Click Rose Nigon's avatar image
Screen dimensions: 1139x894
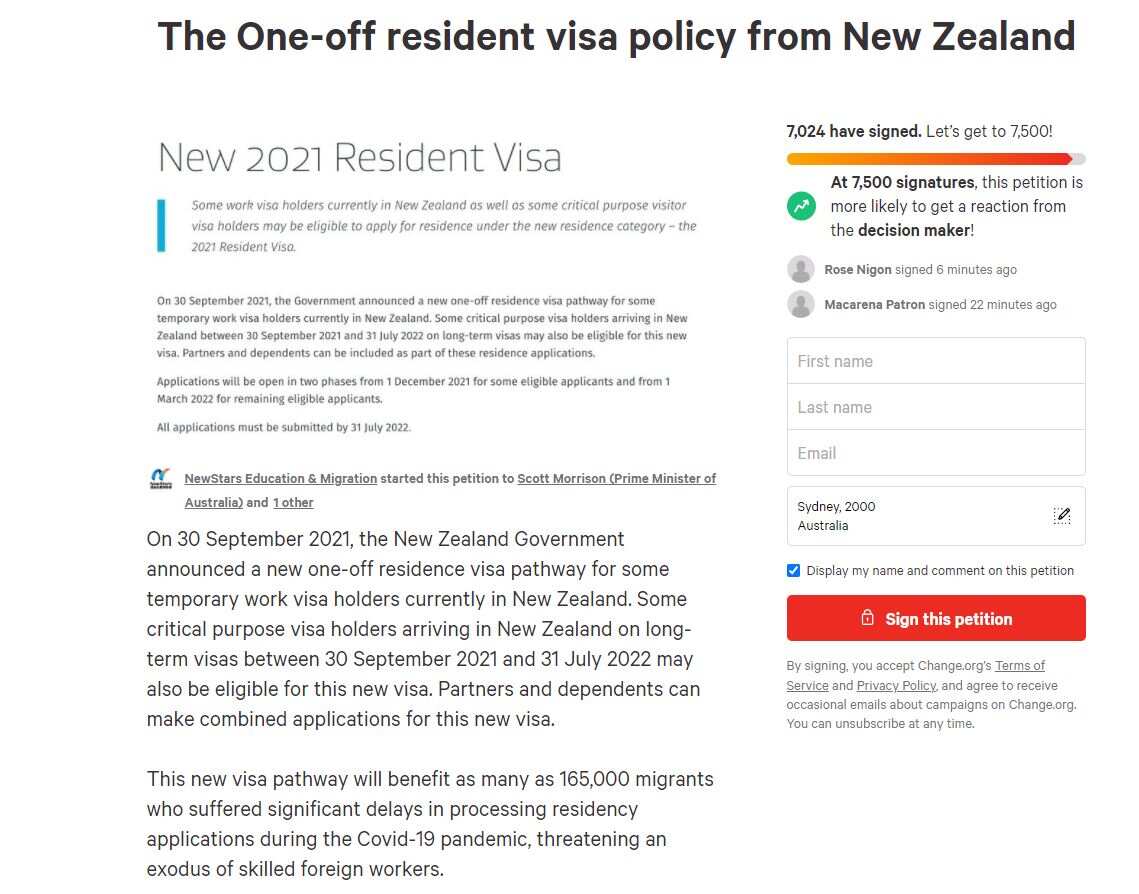tap(801, 268)
